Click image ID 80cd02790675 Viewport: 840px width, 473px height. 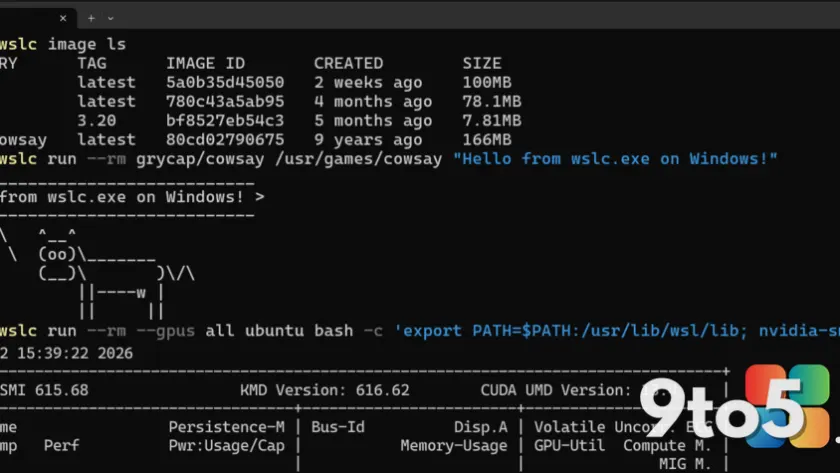225,140
